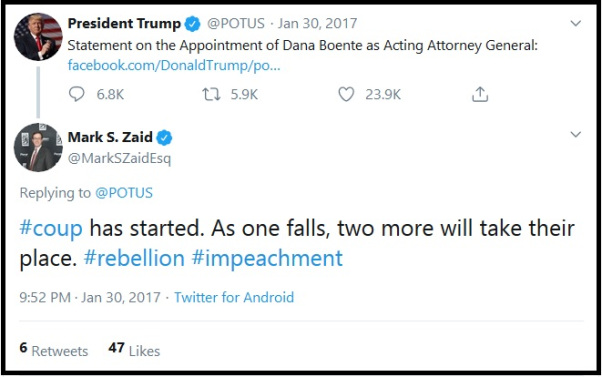This screenshot has height=377, width=602.
Task: Click Mark S. Zaid's verified badge
Action: [x=164, y=137]
